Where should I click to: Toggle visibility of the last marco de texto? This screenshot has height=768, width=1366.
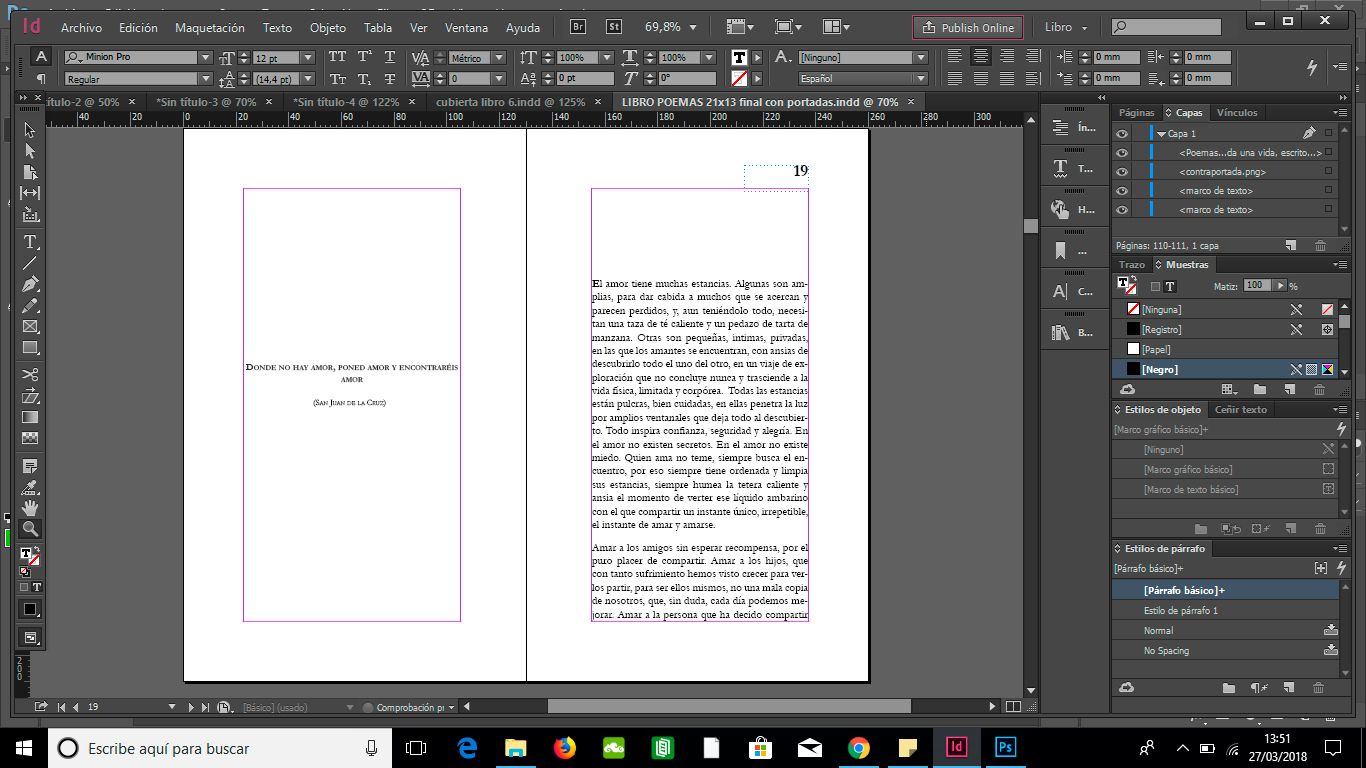[1122, 210]
